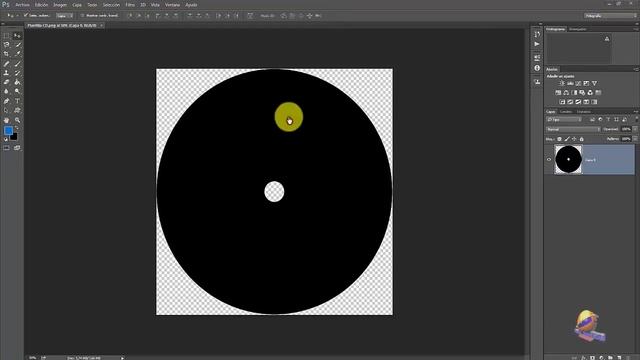Swap foreground and background colors

pos(17,129)
